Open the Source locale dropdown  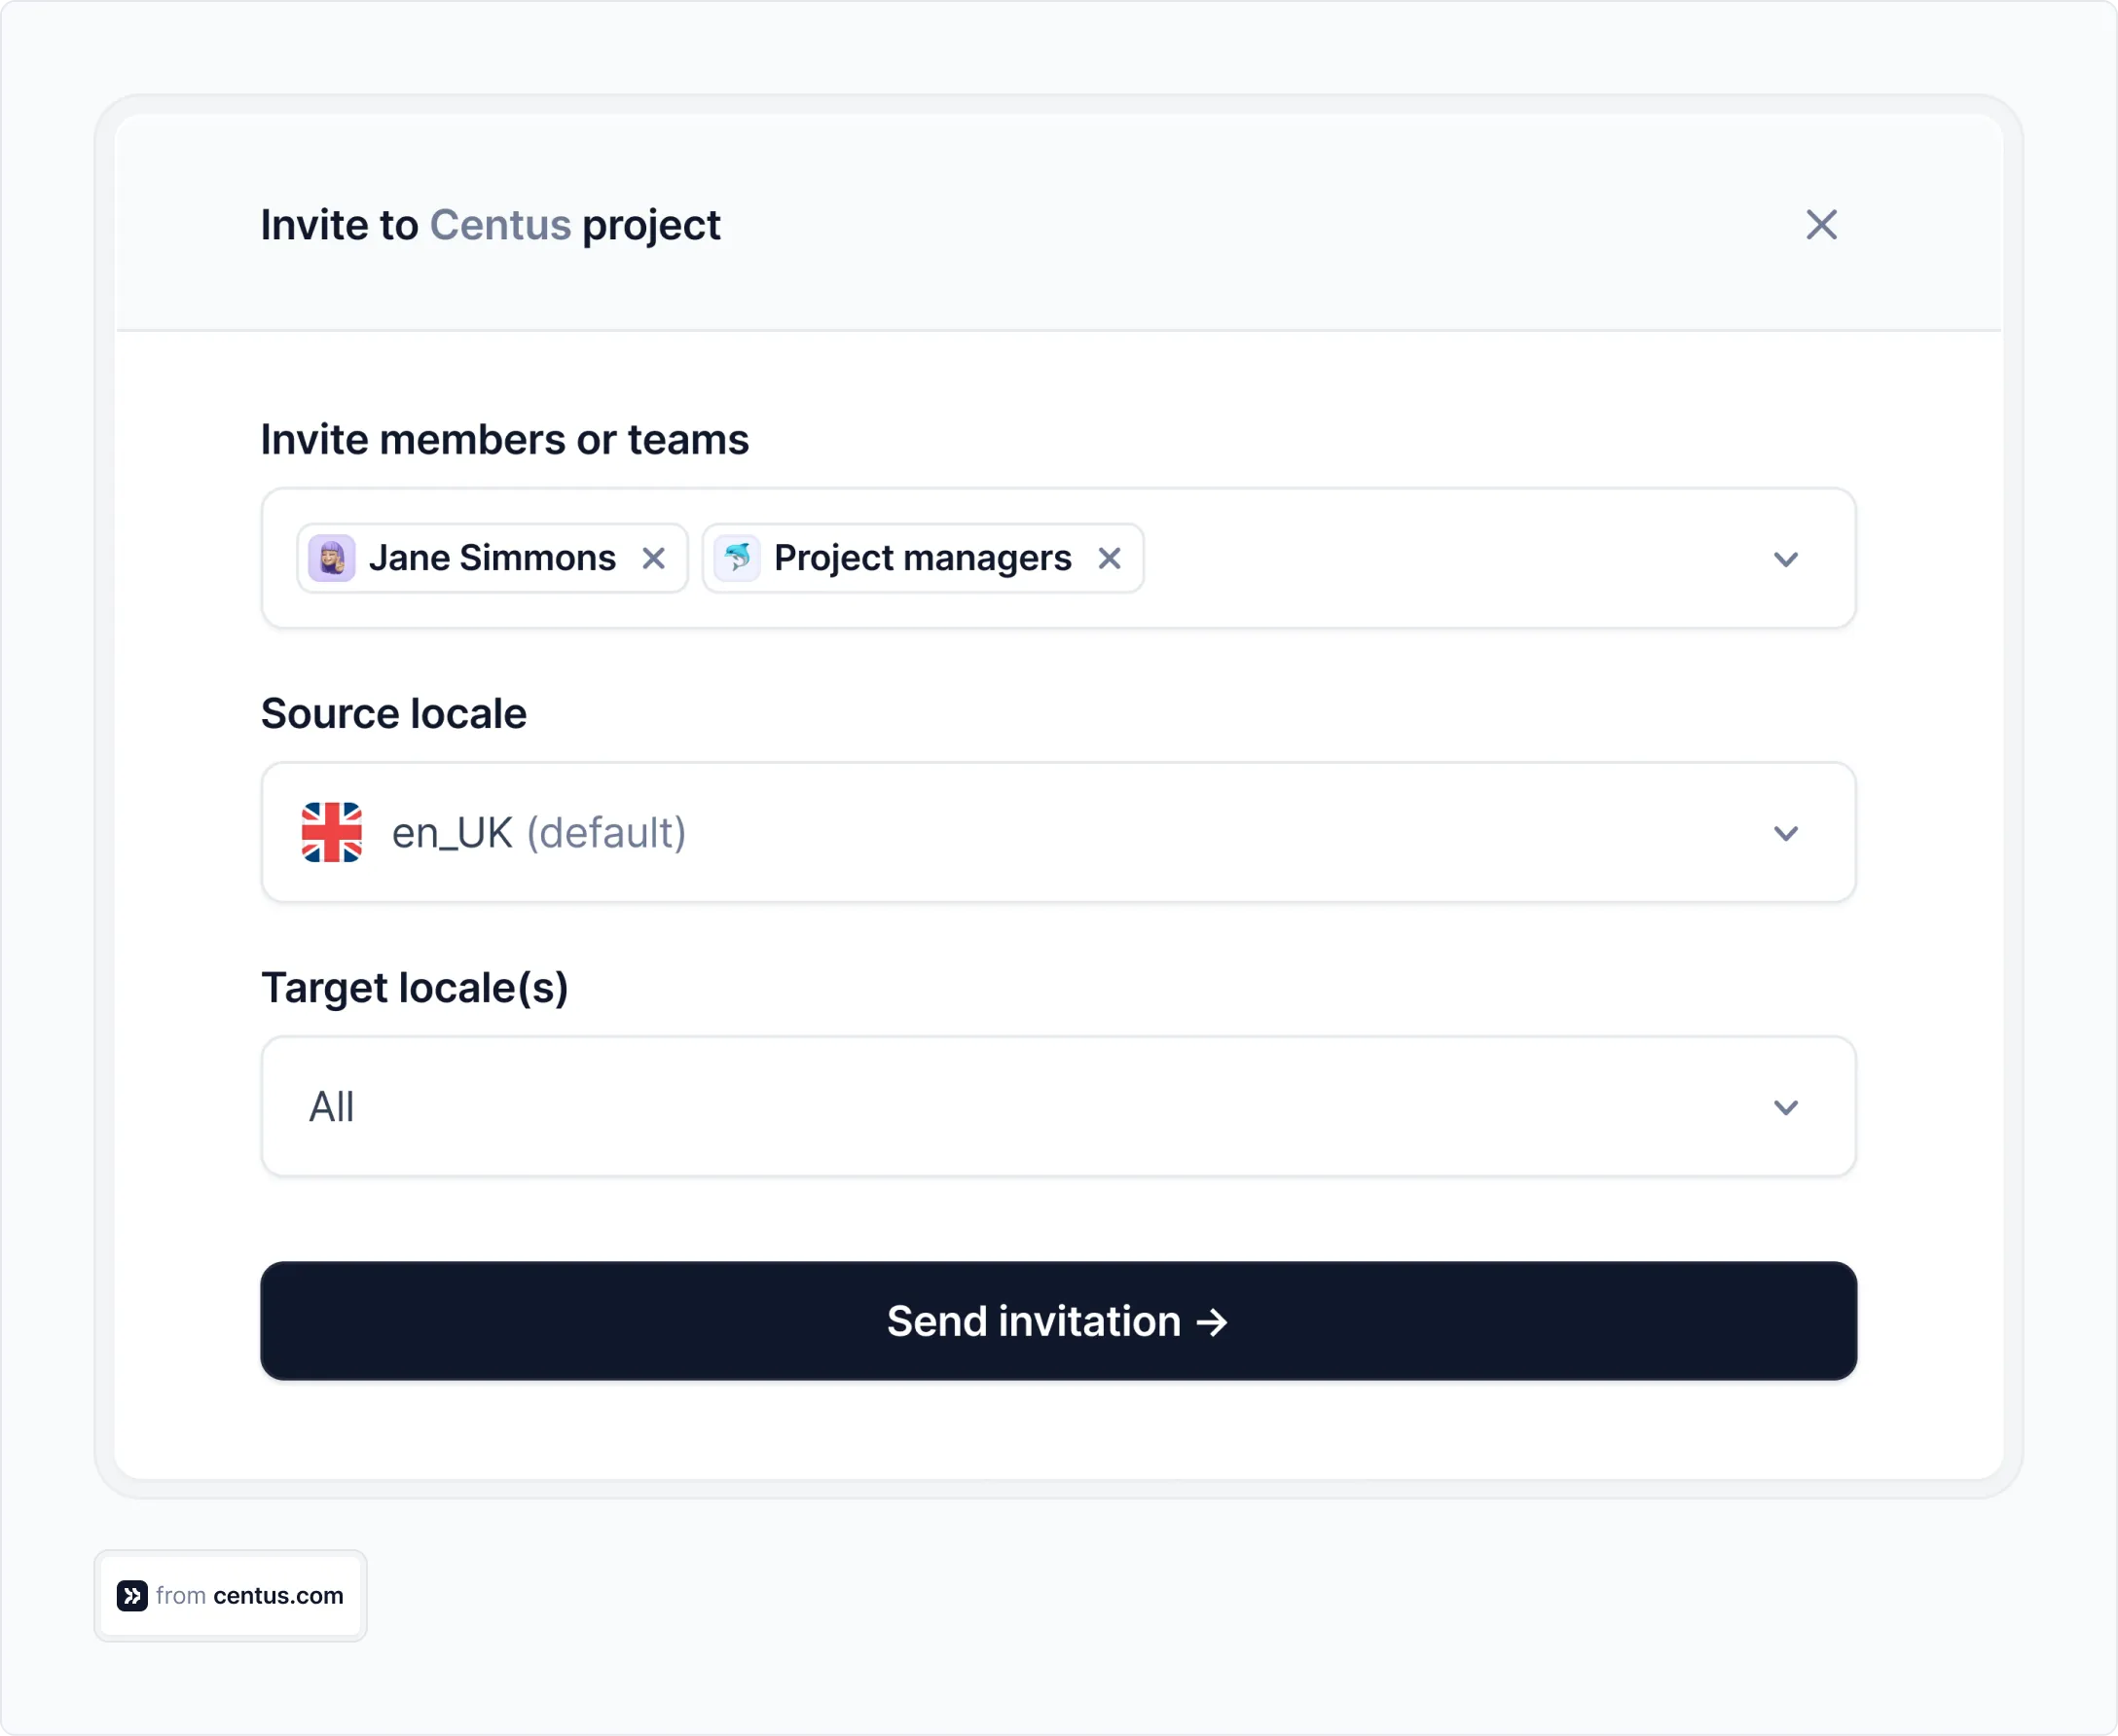coord(1787,832)
